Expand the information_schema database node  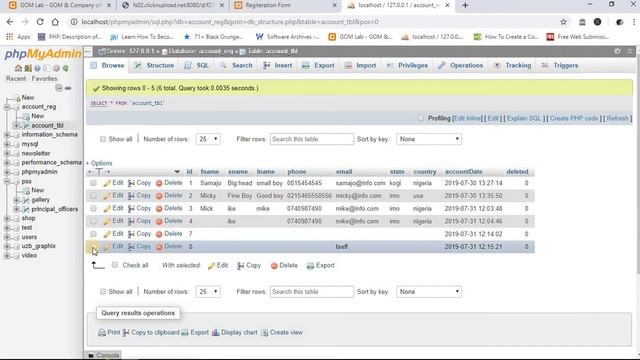(7, 135)
